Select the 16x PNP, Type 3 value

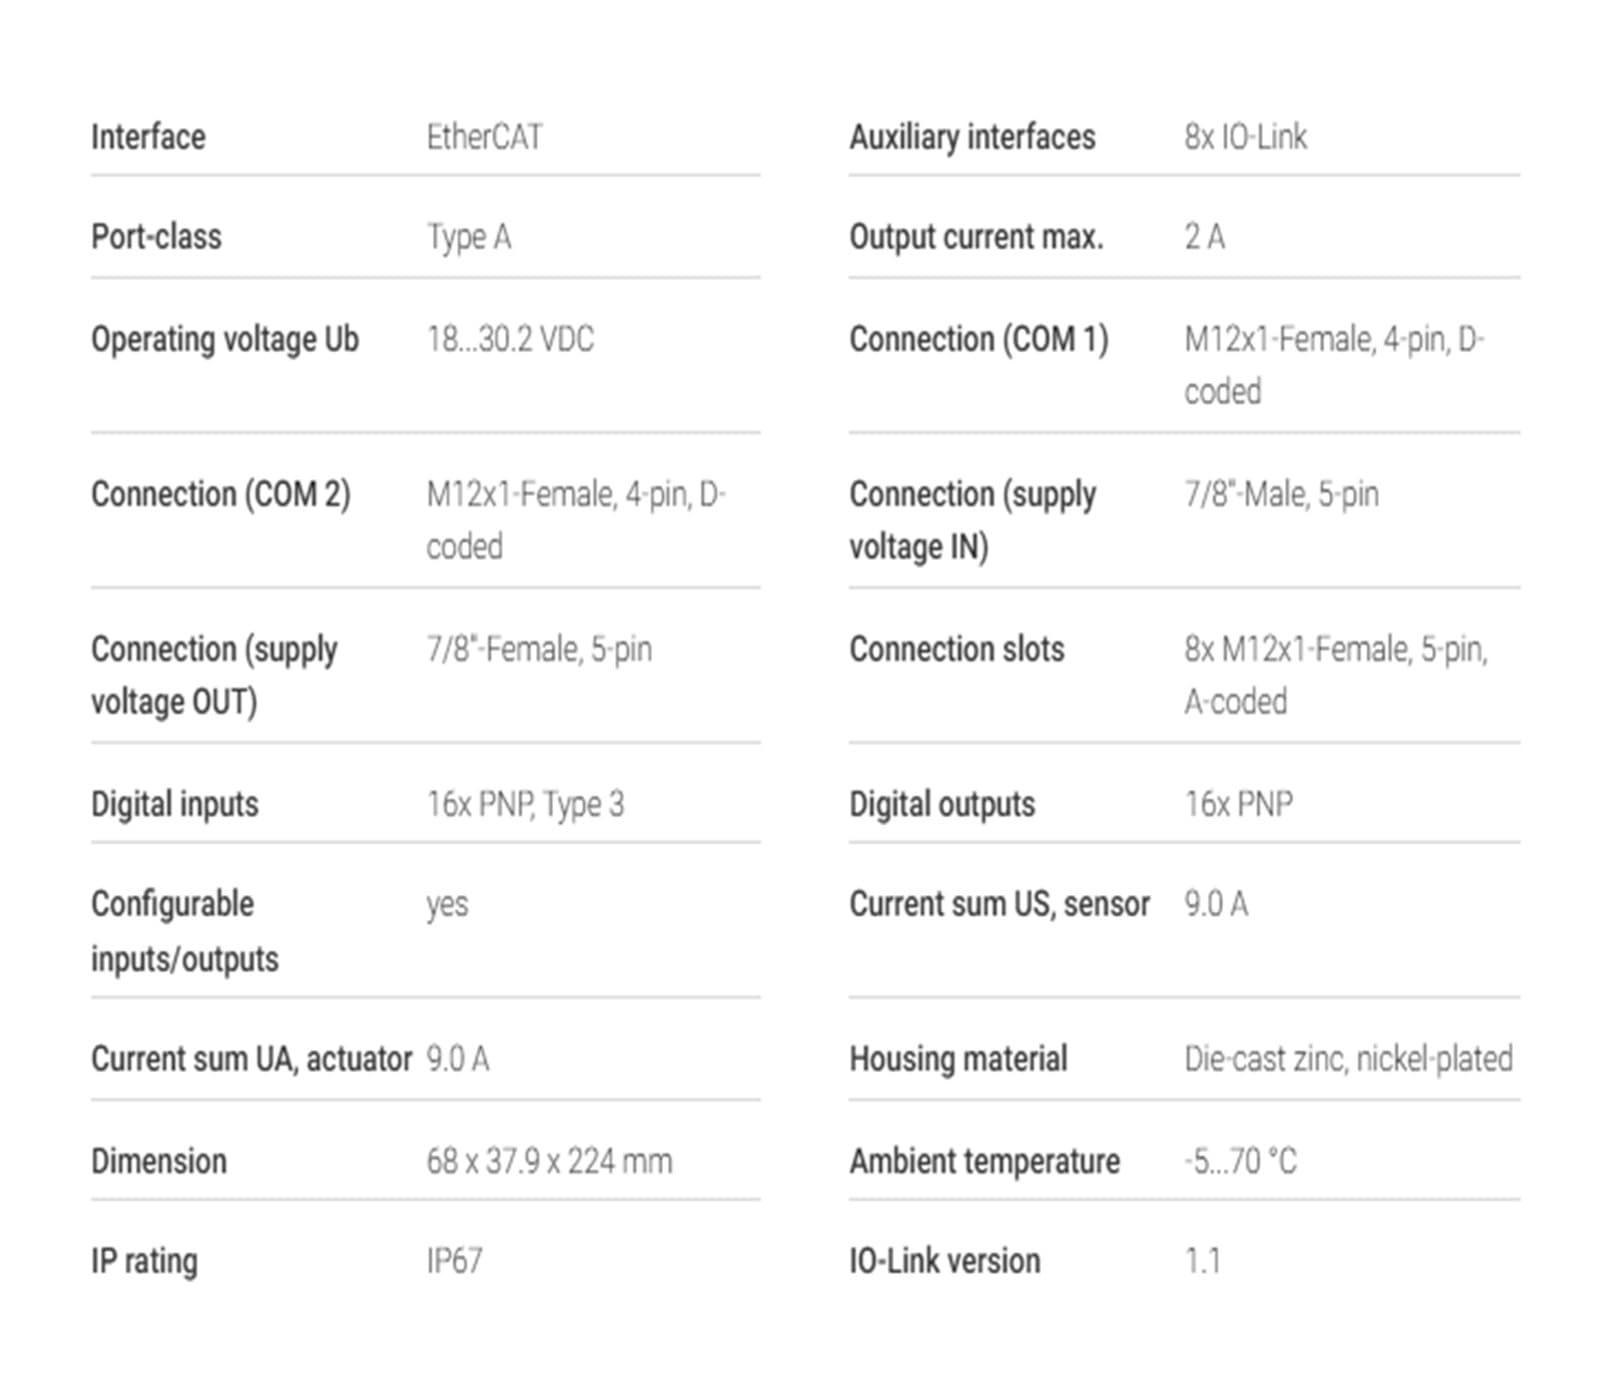pos(525,804)
